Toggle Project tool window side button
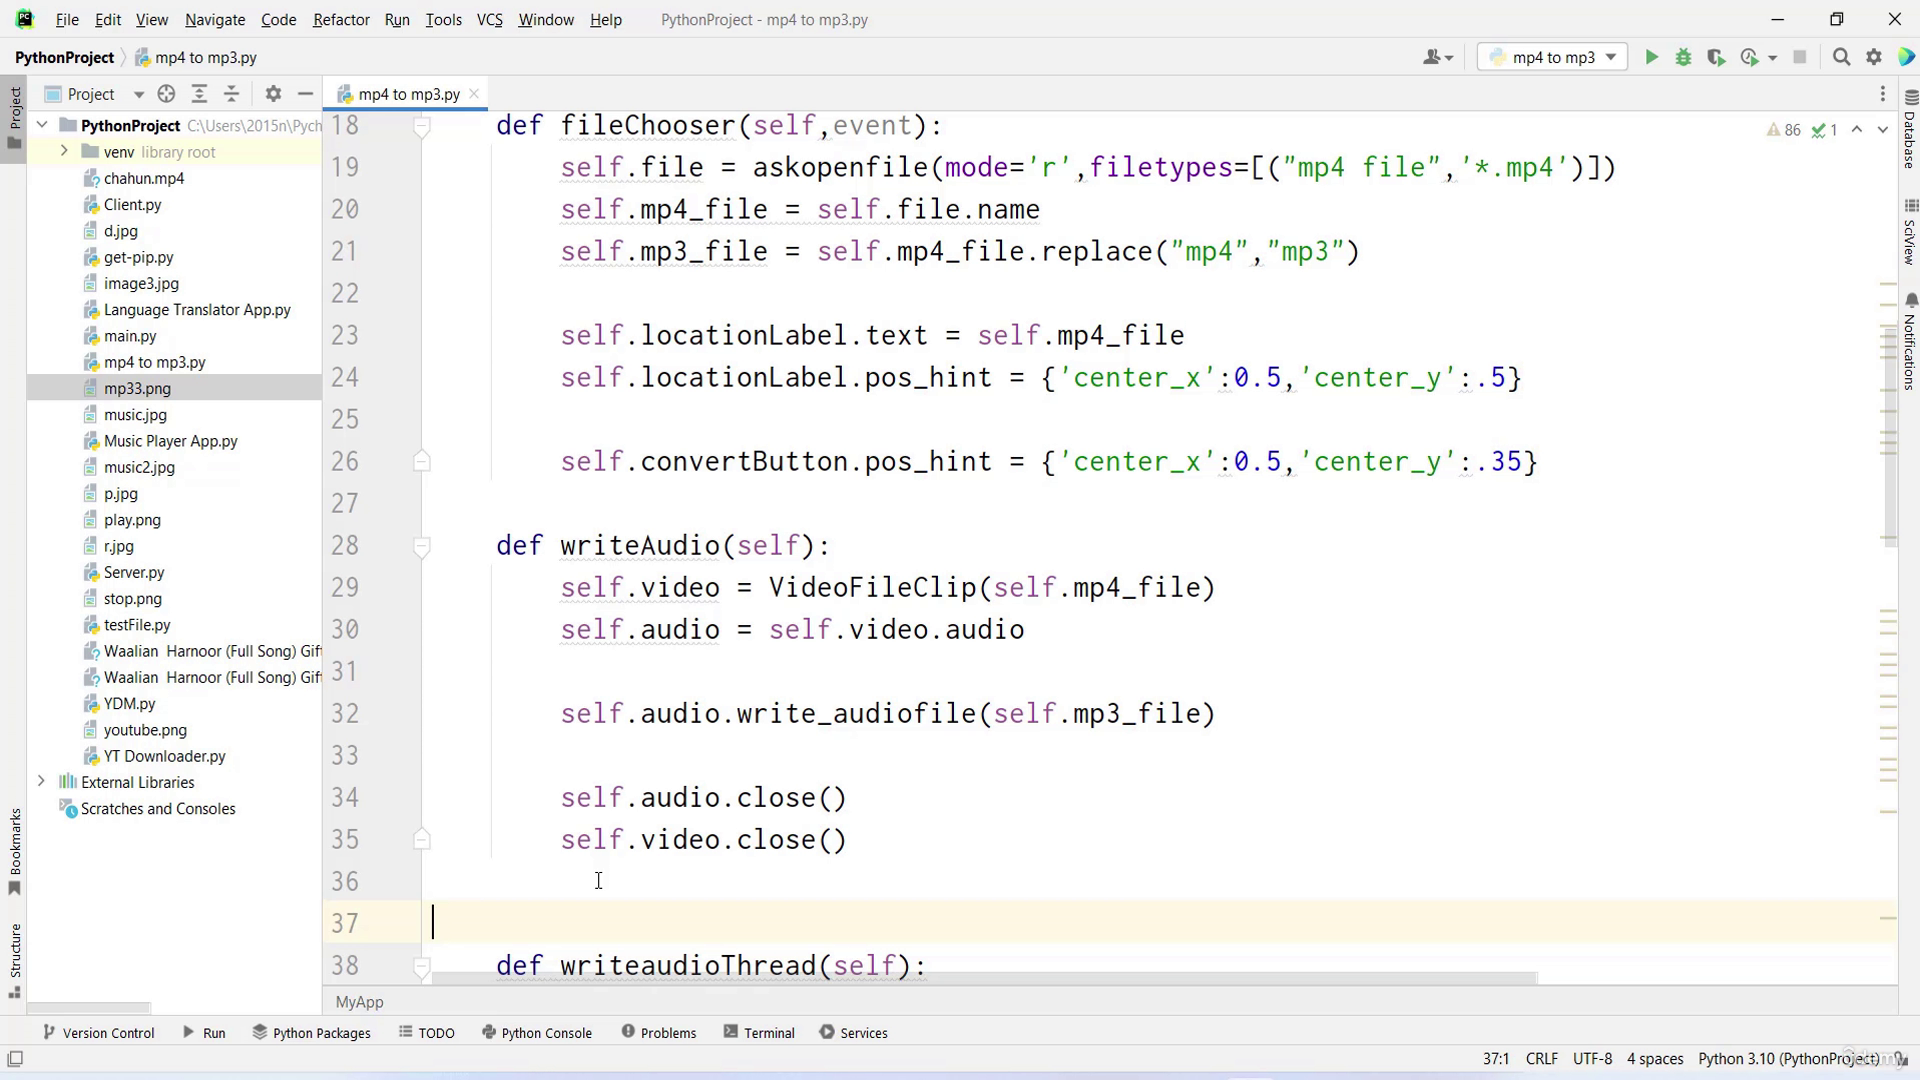The height and width of the screenshot is (1080, 1920). point(14,118)
